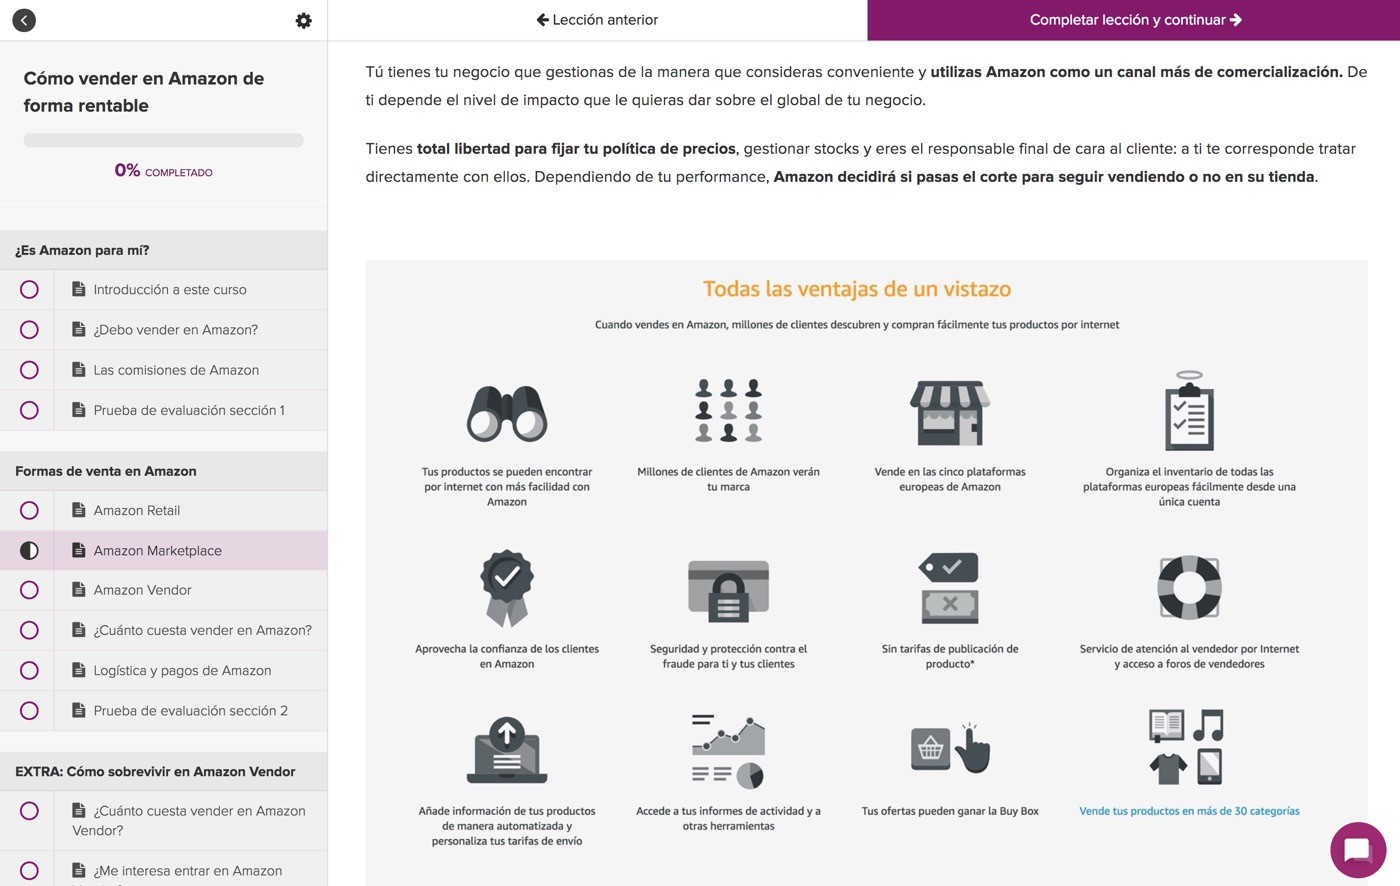Toggle completion circle for Introducción a este curso
Screen dimensions: 1400x886
coord(29,289)
